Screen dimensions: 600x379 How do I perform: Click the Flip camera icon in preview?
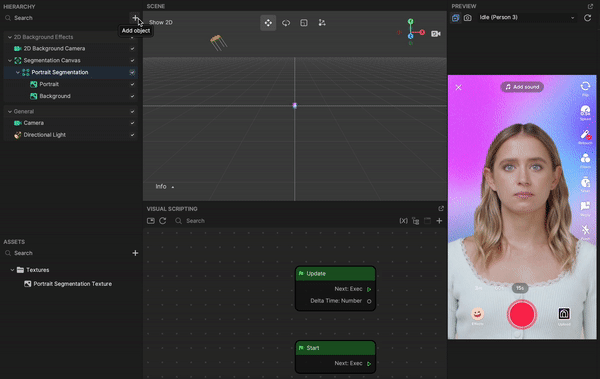[585, 87]
